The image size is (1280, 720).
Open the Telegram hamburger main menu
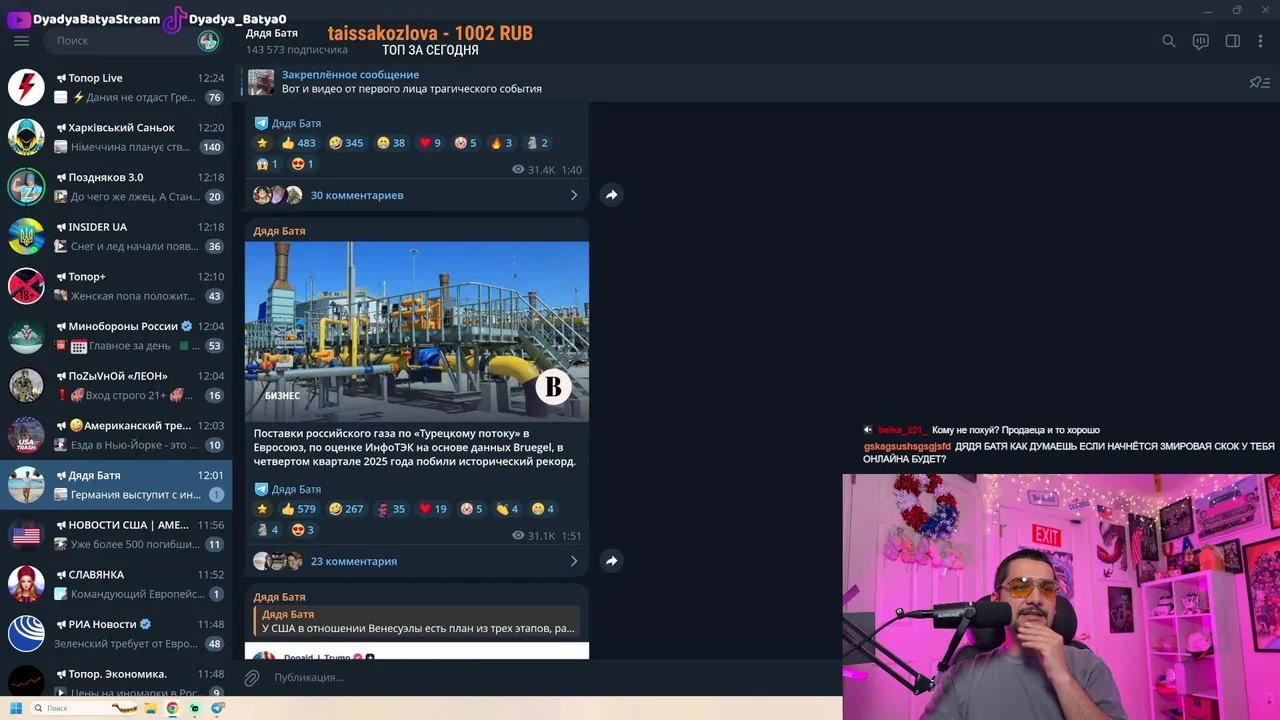click(21, 41)
